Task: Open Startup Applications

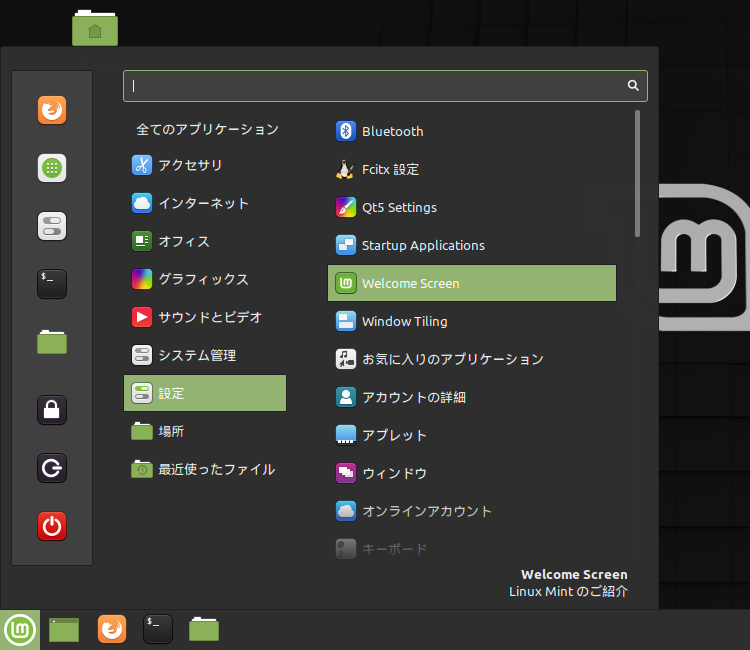Action: tap(472, 245)
